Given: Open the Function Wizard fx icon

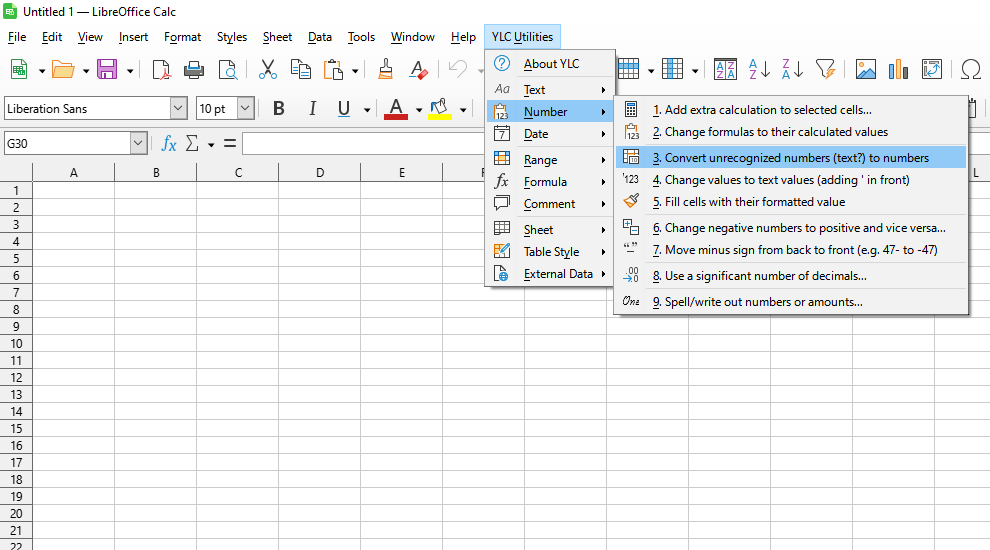Looking at the screenshot, I should click(169, 144).
